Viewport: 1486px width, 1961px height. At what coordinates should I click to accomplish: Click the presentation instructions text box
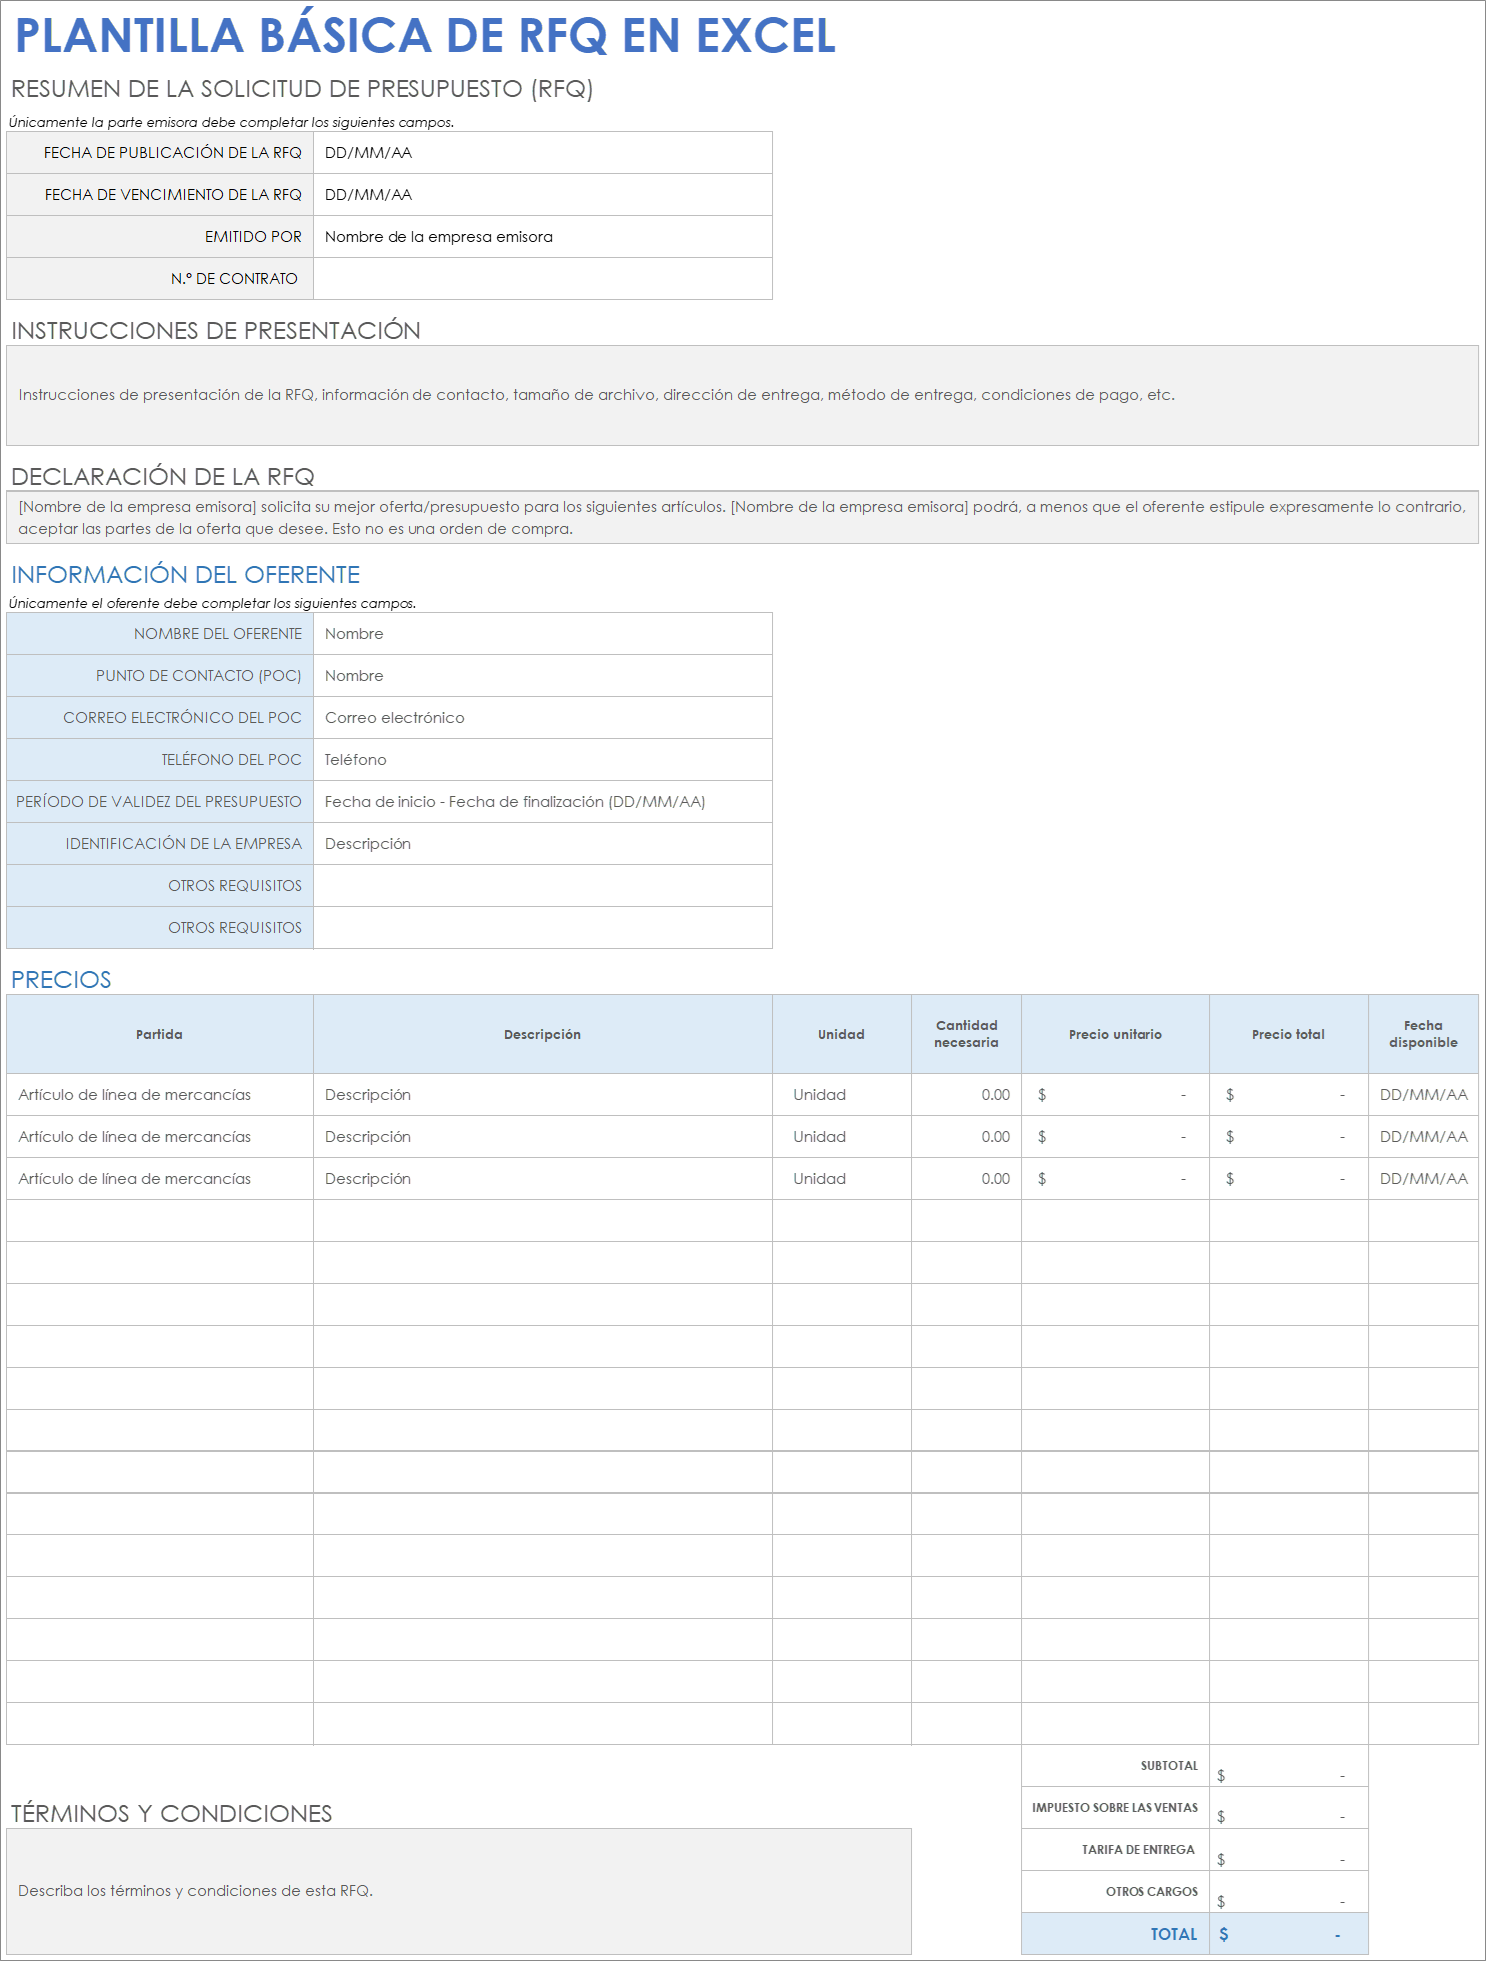point(742,395)
